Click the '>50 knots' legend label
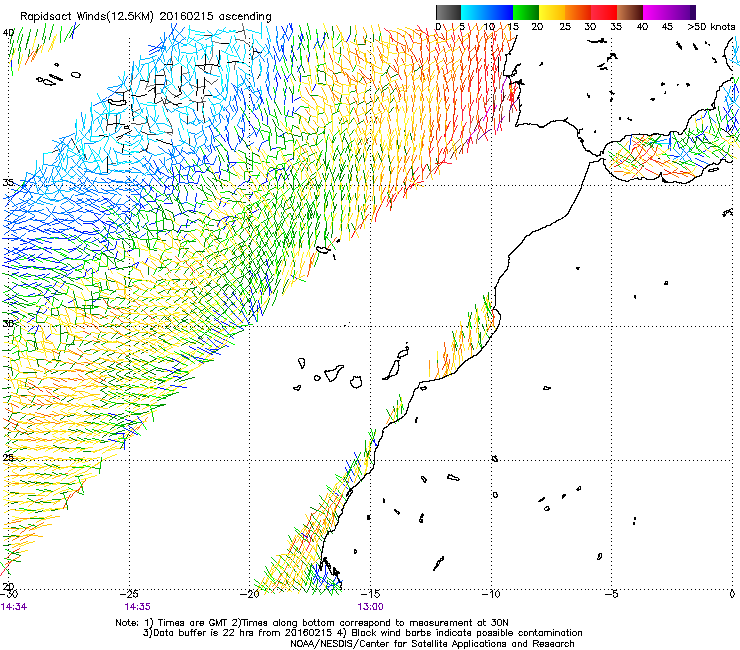 [711, 27]
